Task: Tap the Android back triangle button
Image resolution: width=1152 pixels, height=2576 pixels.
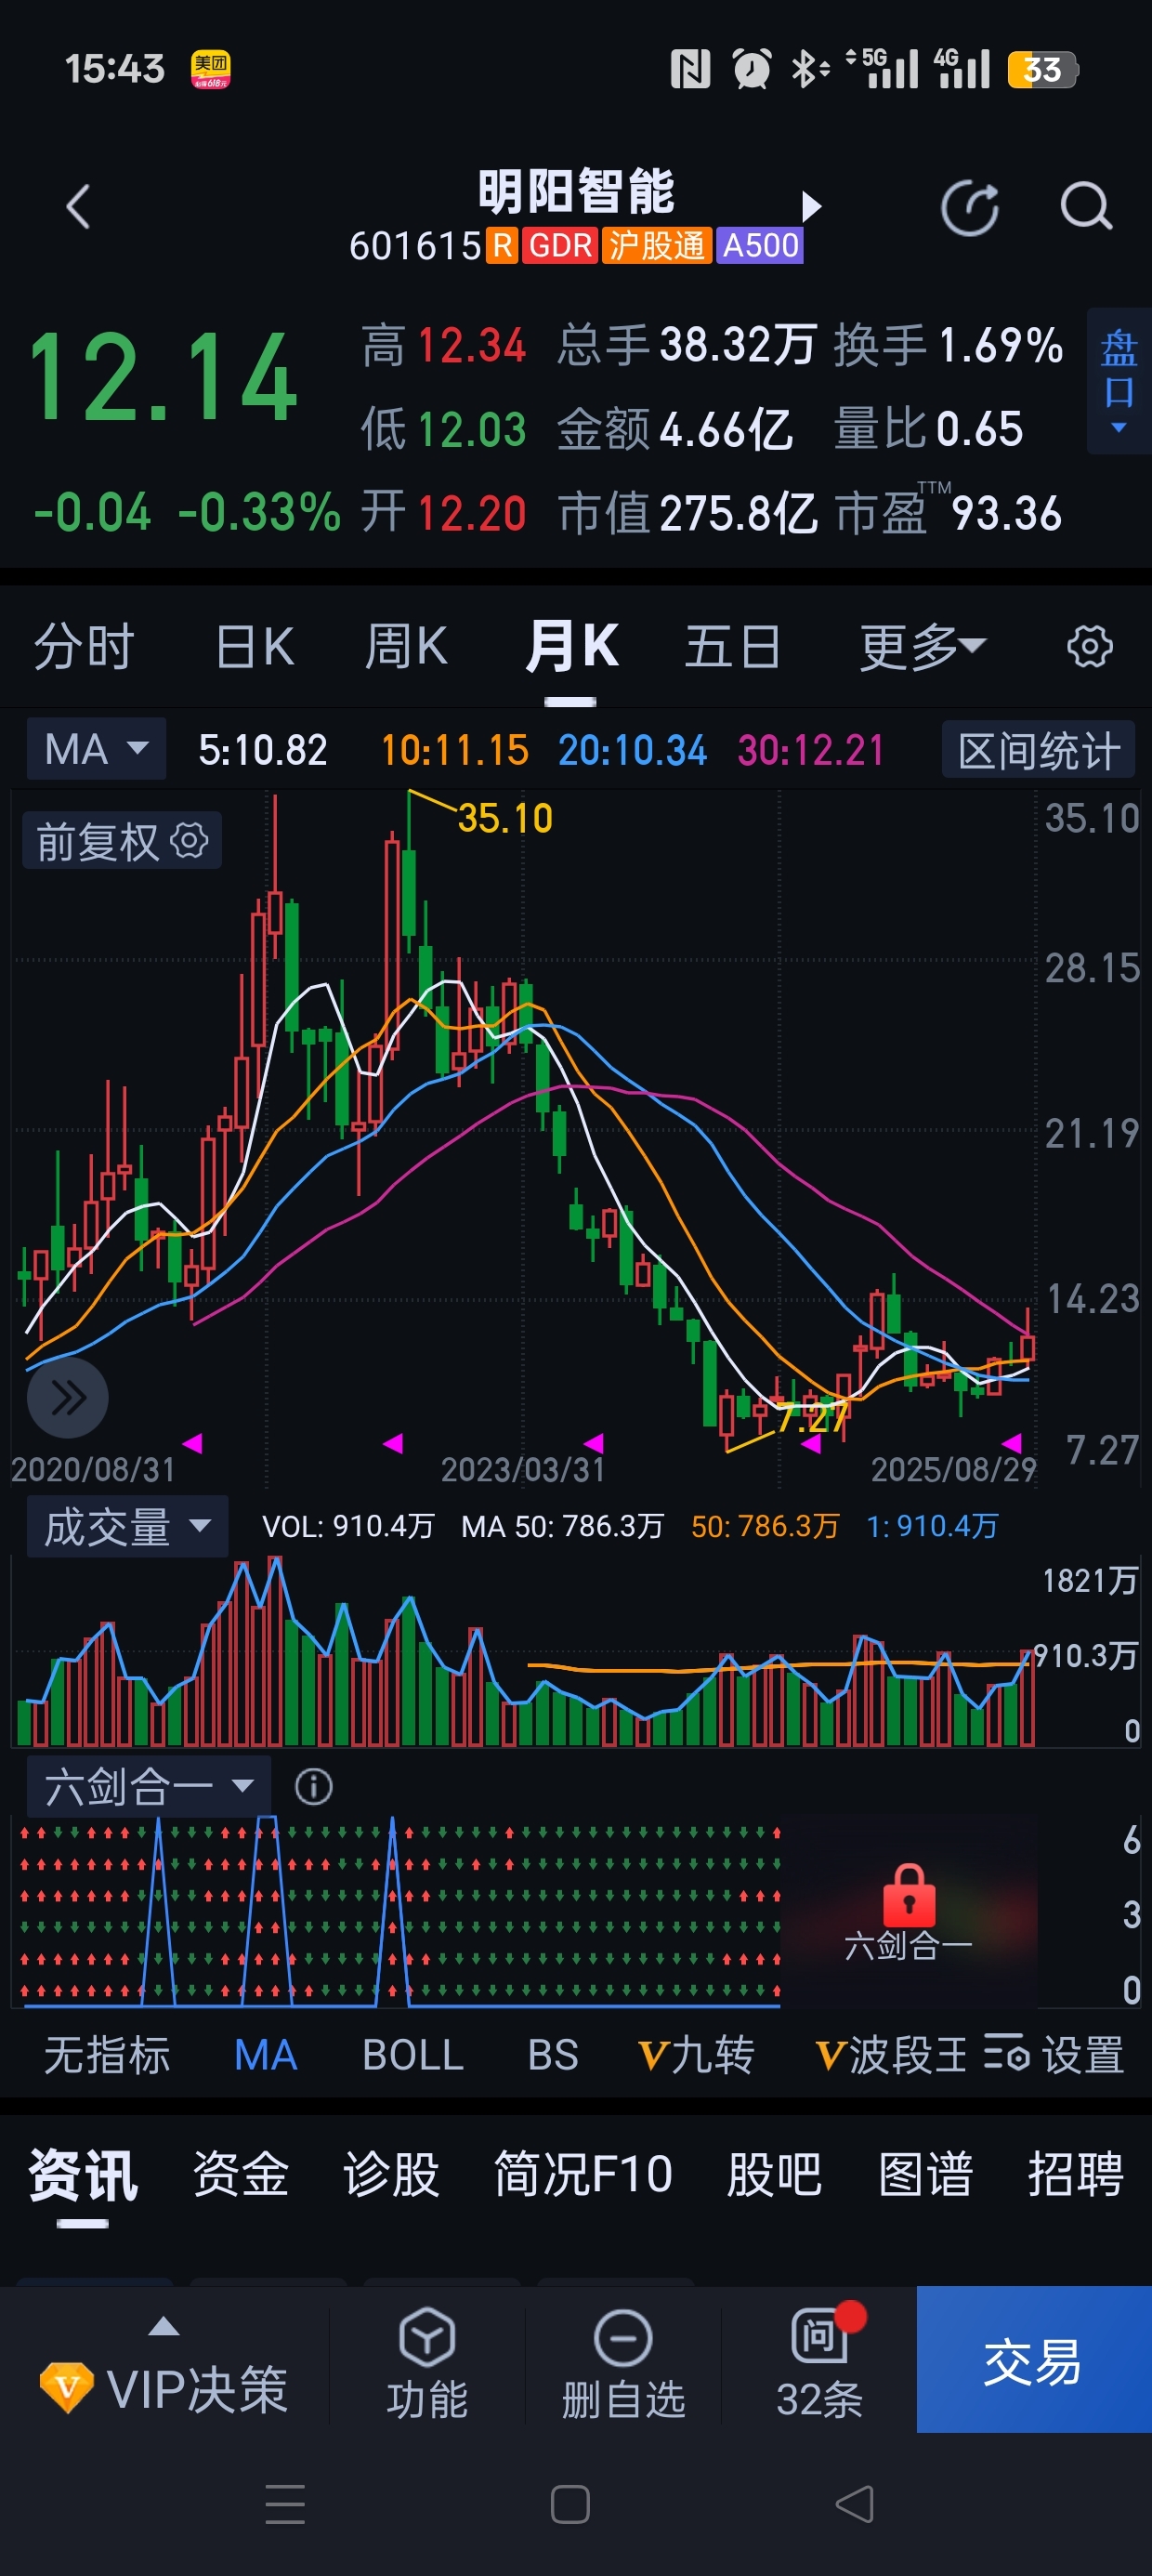Action: pos(855,2504)
